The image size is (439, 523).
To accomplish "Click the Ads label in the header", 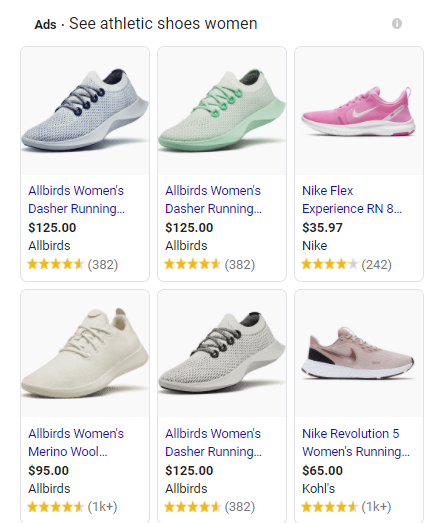I will point(45,25).
